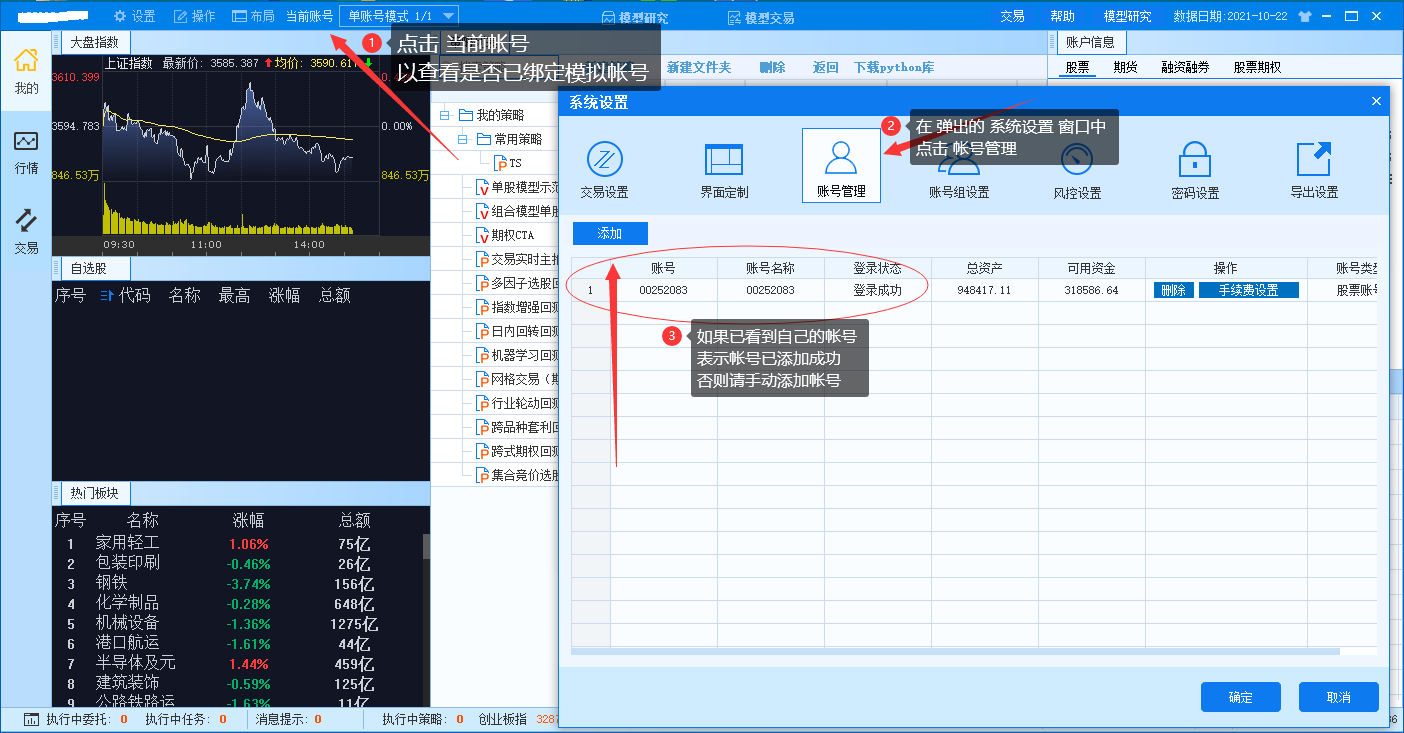The width and height of the screenshot is (1404, 733).
Task: Click the 设置 gear icon in title bar
Action: coord(120,16)
